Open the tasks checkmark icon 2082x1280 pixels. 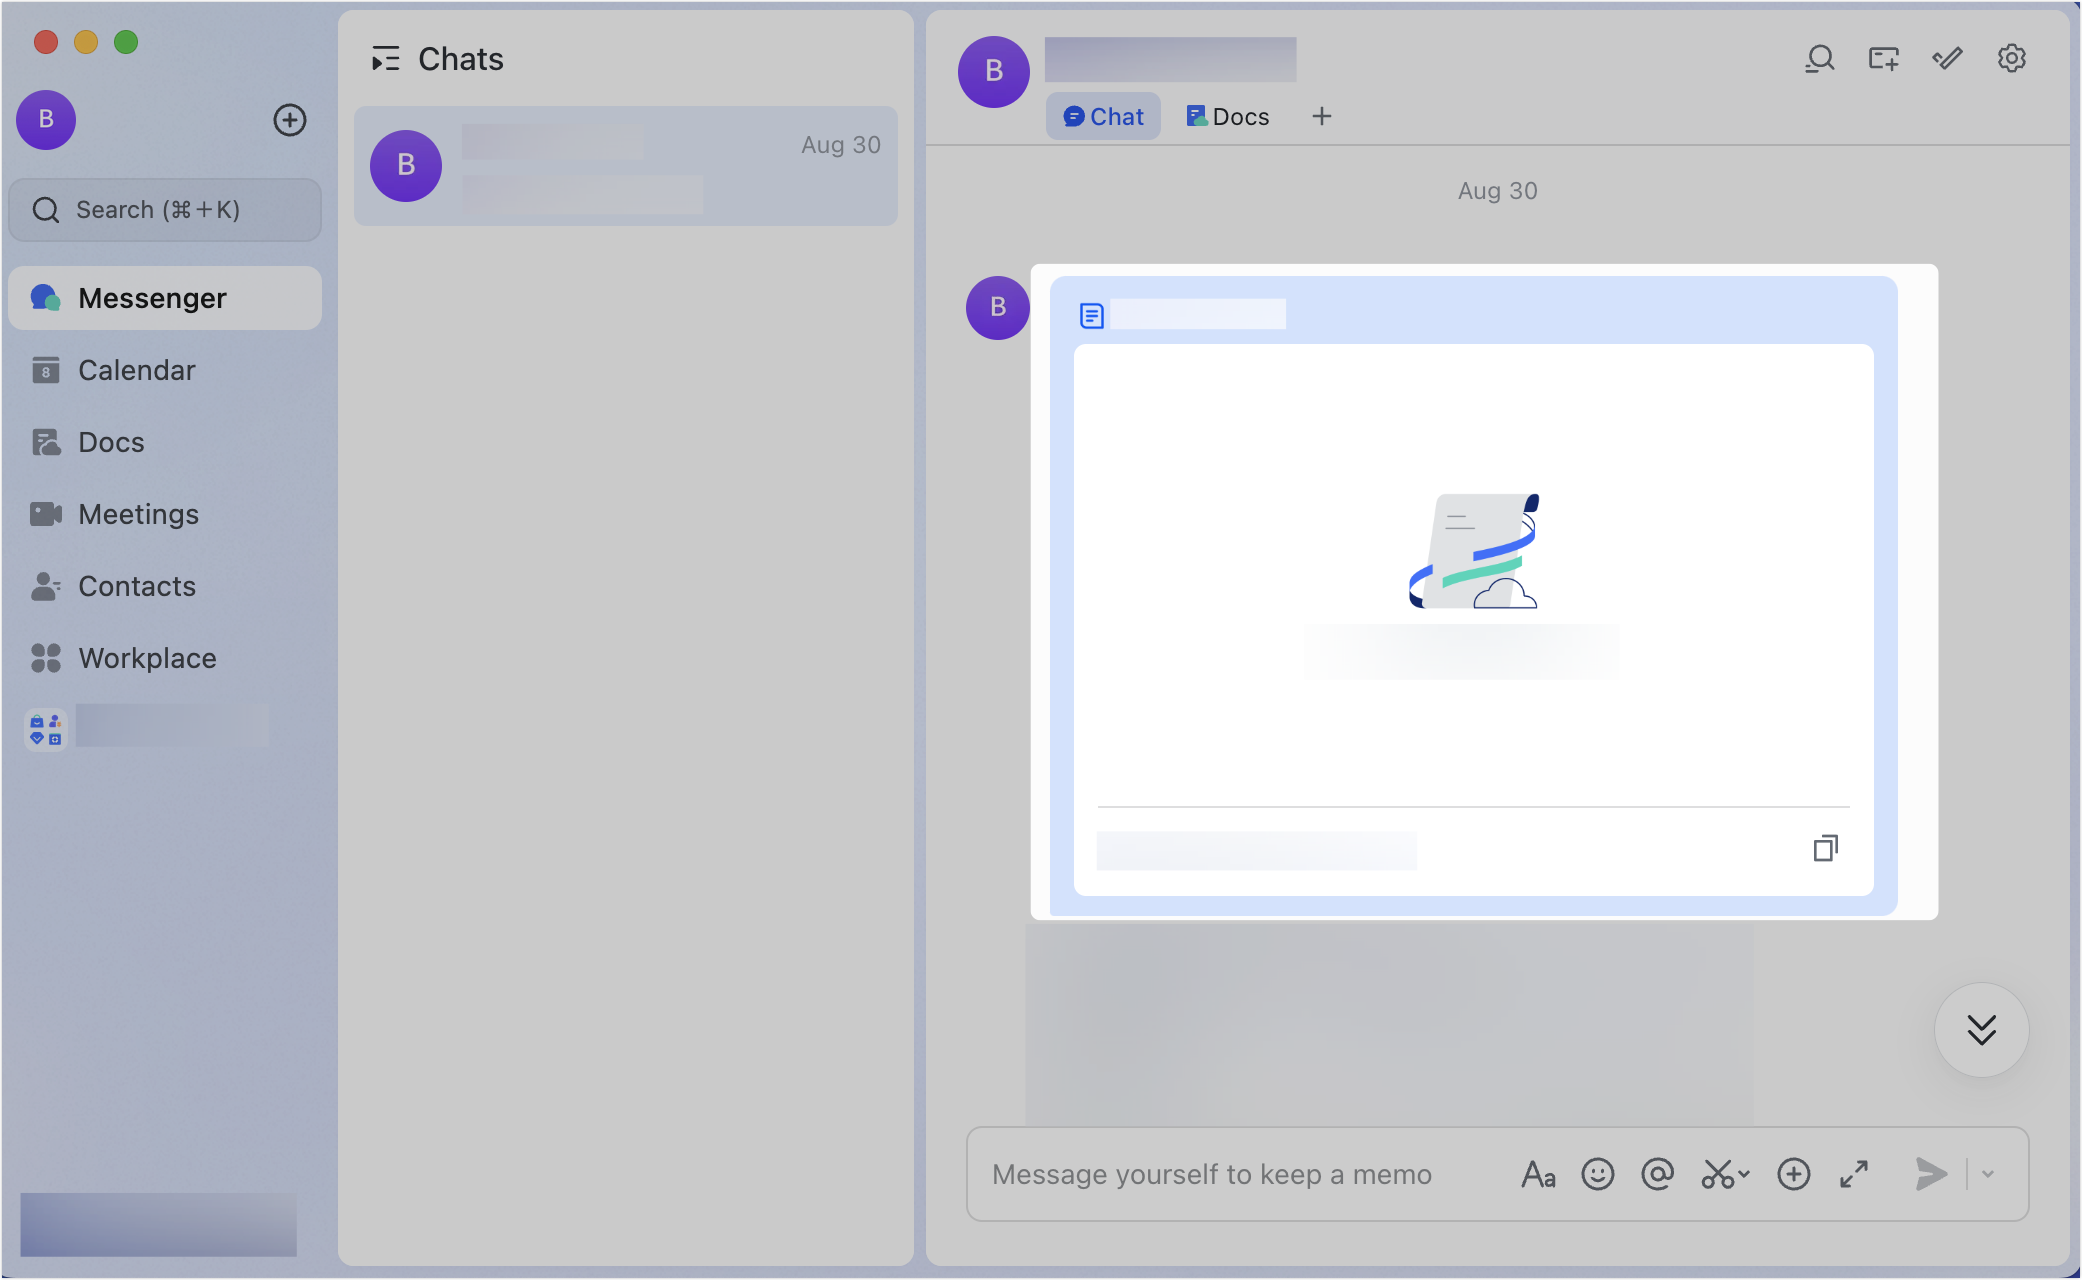pyautogui.click(x=1947, y=59)
